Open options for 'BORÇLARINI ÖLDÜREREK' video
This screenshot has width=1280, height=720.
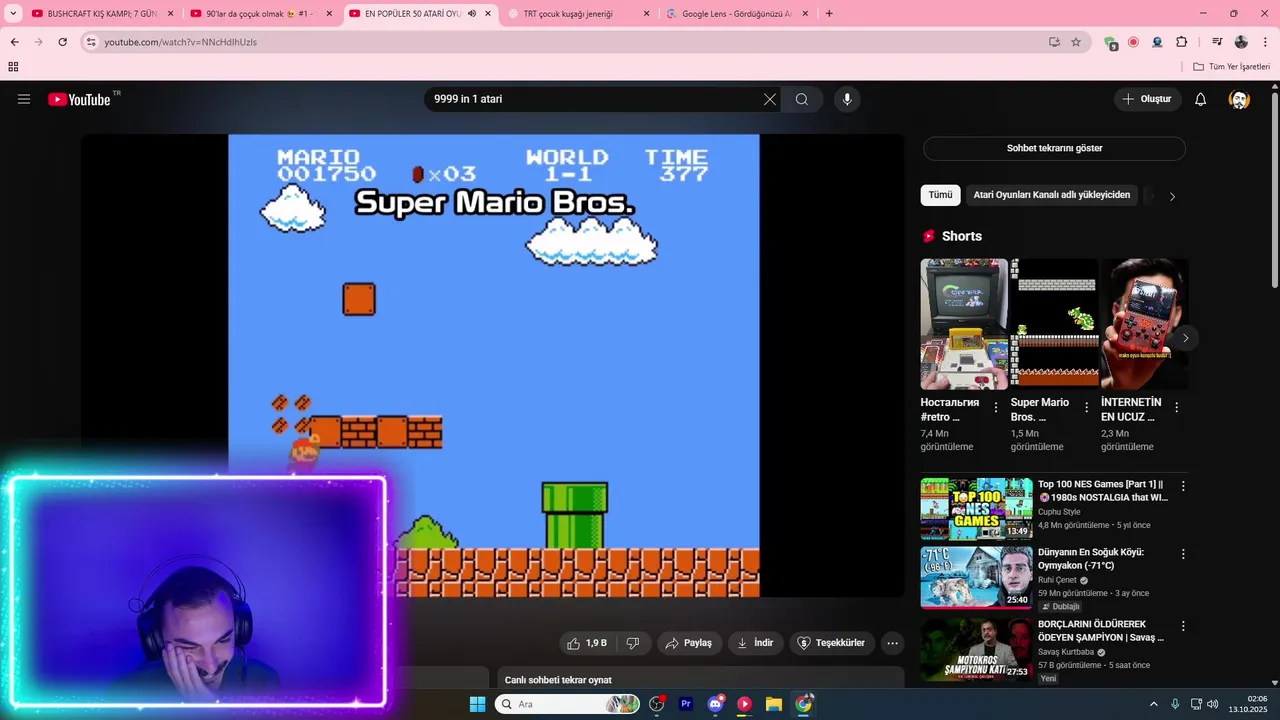pos(1183,626)
